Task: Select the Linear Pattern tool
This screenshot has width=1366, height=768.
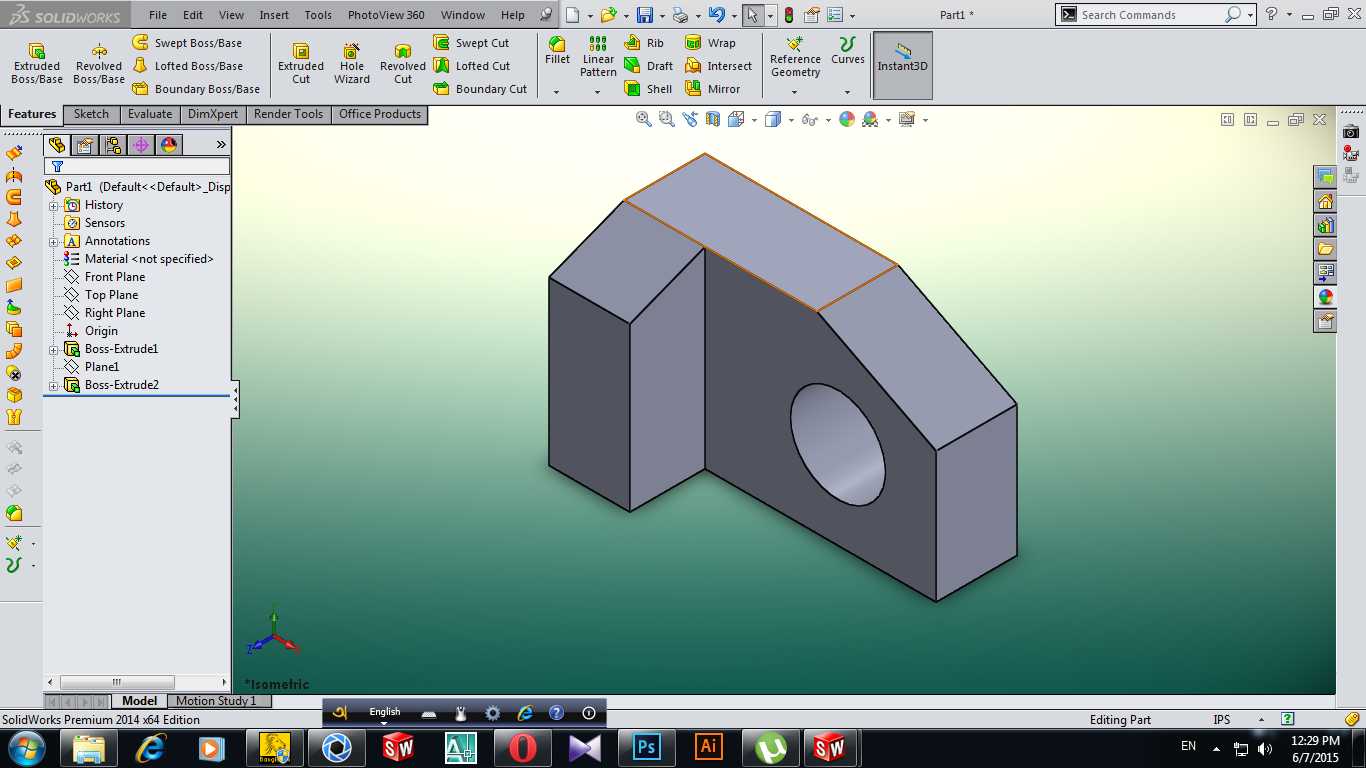Action: [x=598, y=57]
